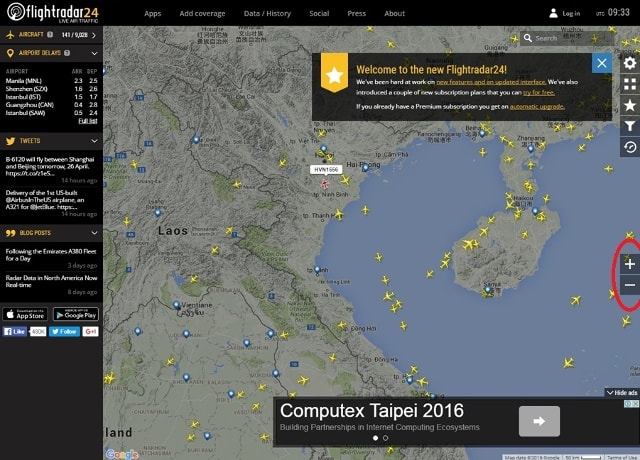
Task: Open the Press menu
Action: coord(357,13)
